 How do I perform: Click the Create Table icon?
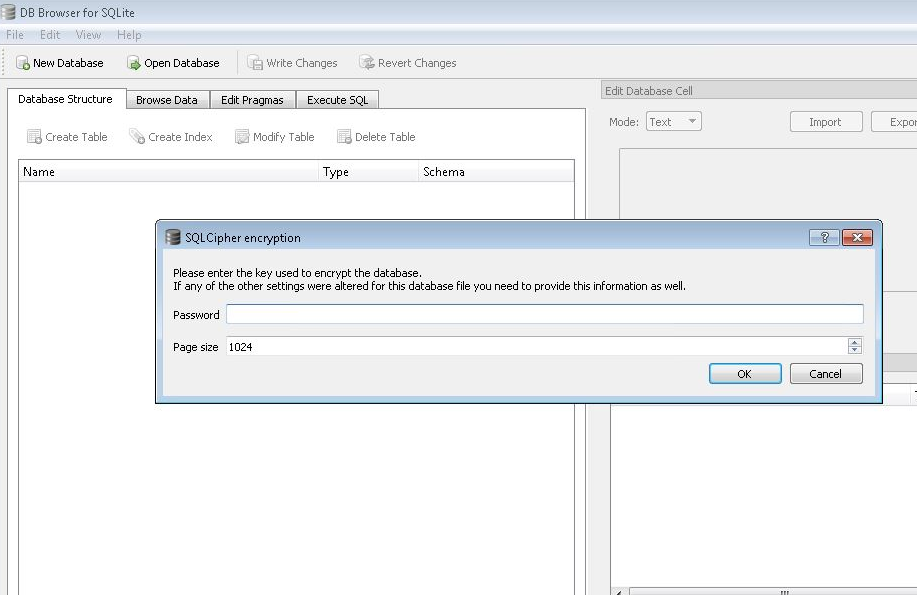35,137
